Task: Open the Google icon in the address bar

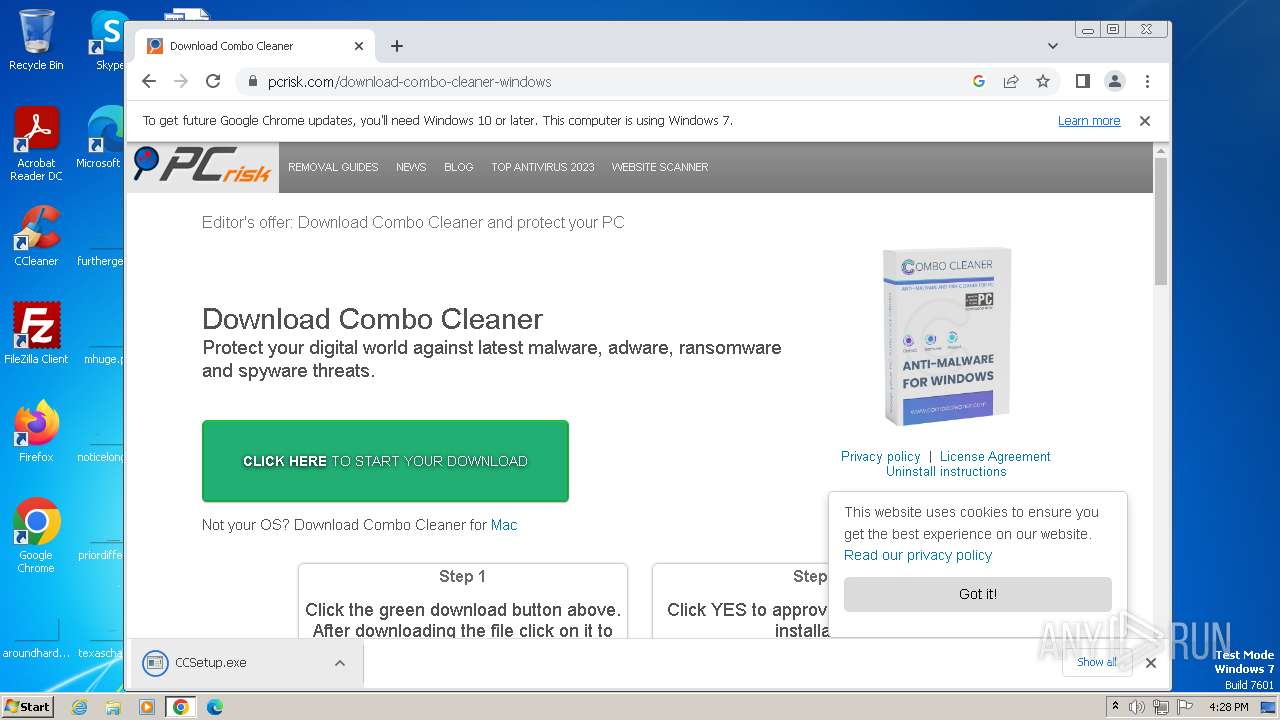Action: click(979, 81)
